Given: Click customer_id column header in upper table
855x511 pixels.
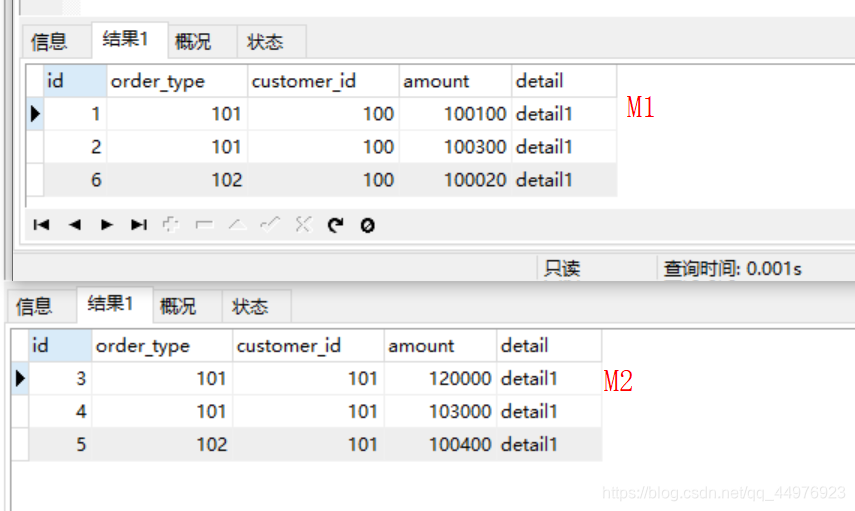Looking at the screenshot, I should coord(323,81).
